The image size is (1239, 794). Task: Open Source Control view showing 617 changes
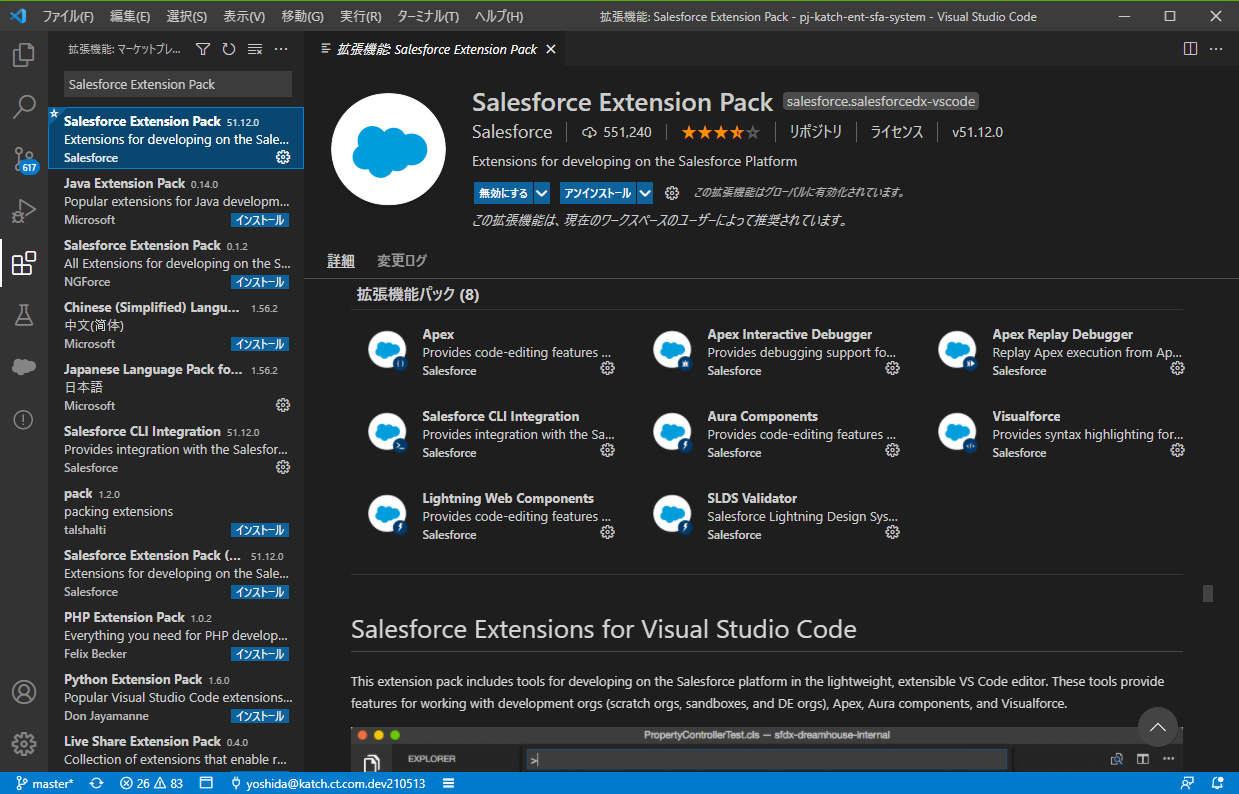tap(24, 158)
